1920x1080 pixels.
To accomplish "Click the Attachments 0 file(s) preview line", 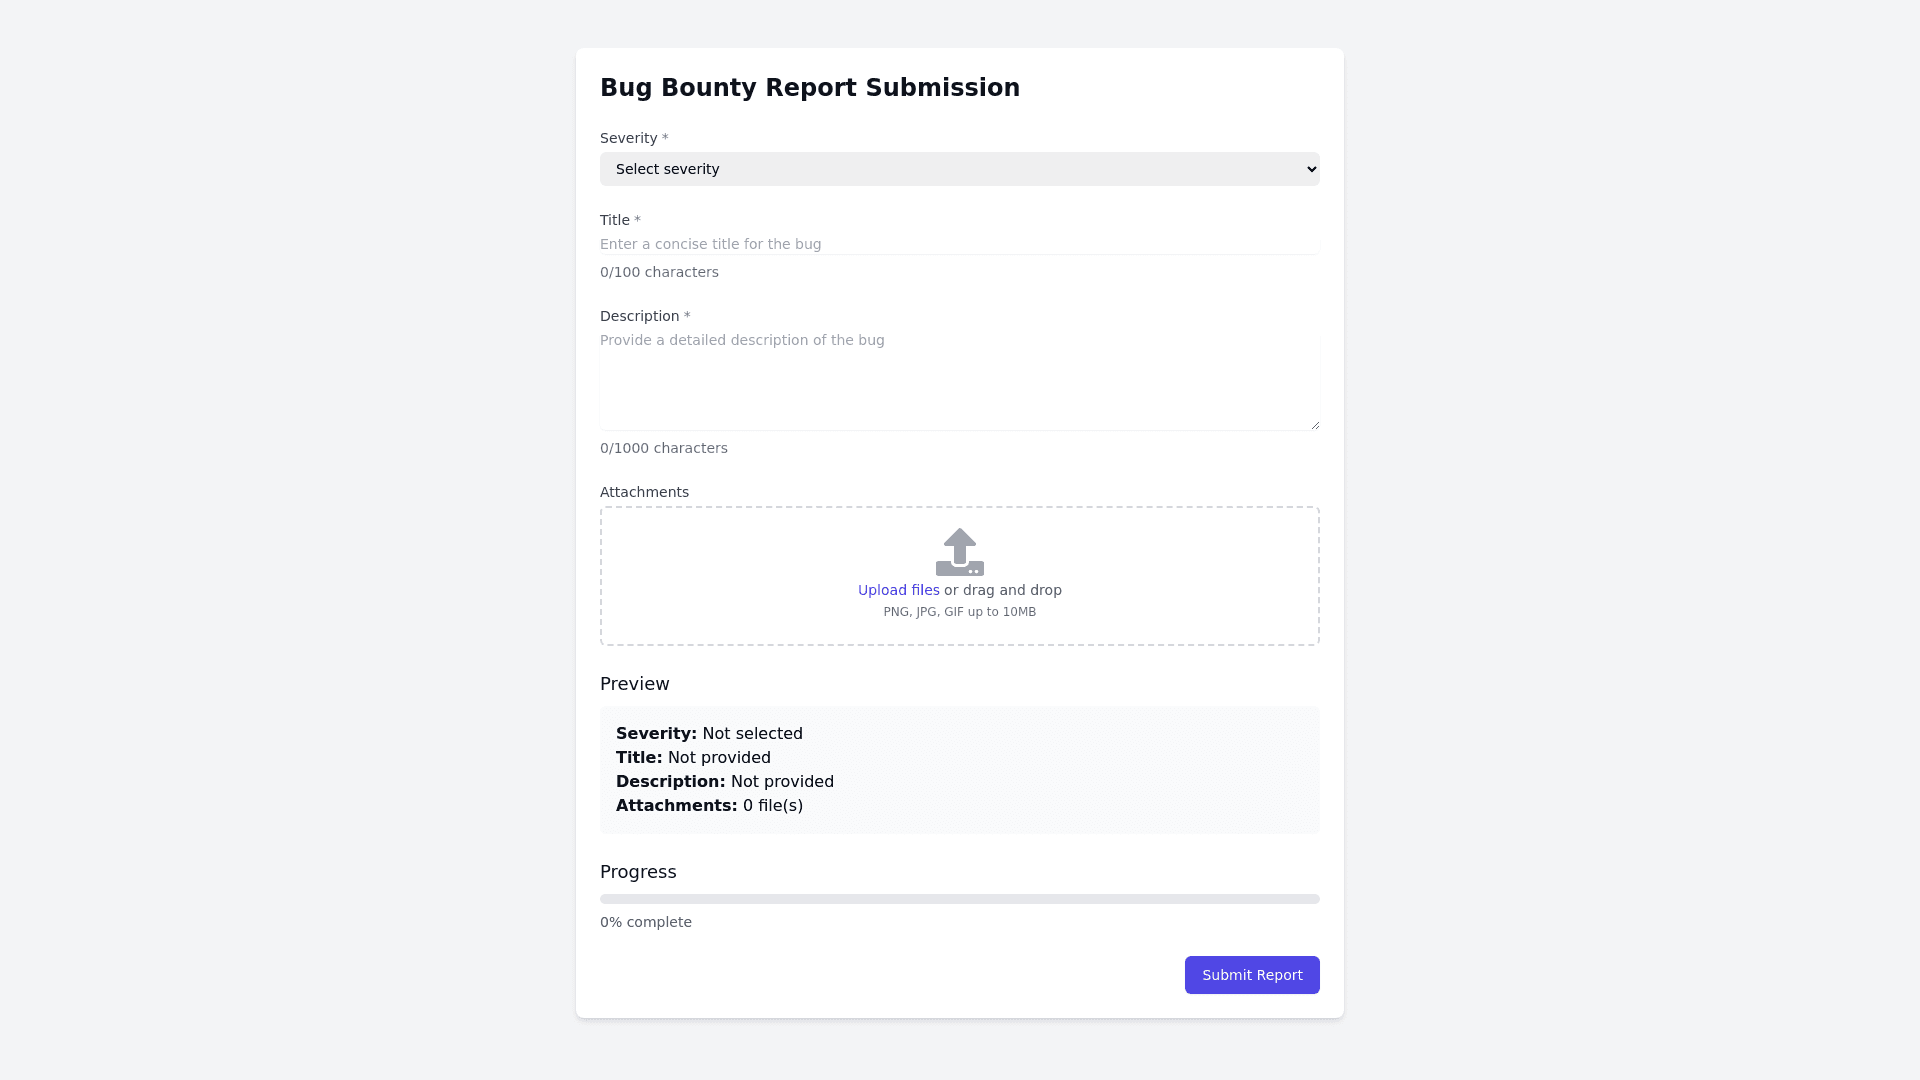I will 709,805.
